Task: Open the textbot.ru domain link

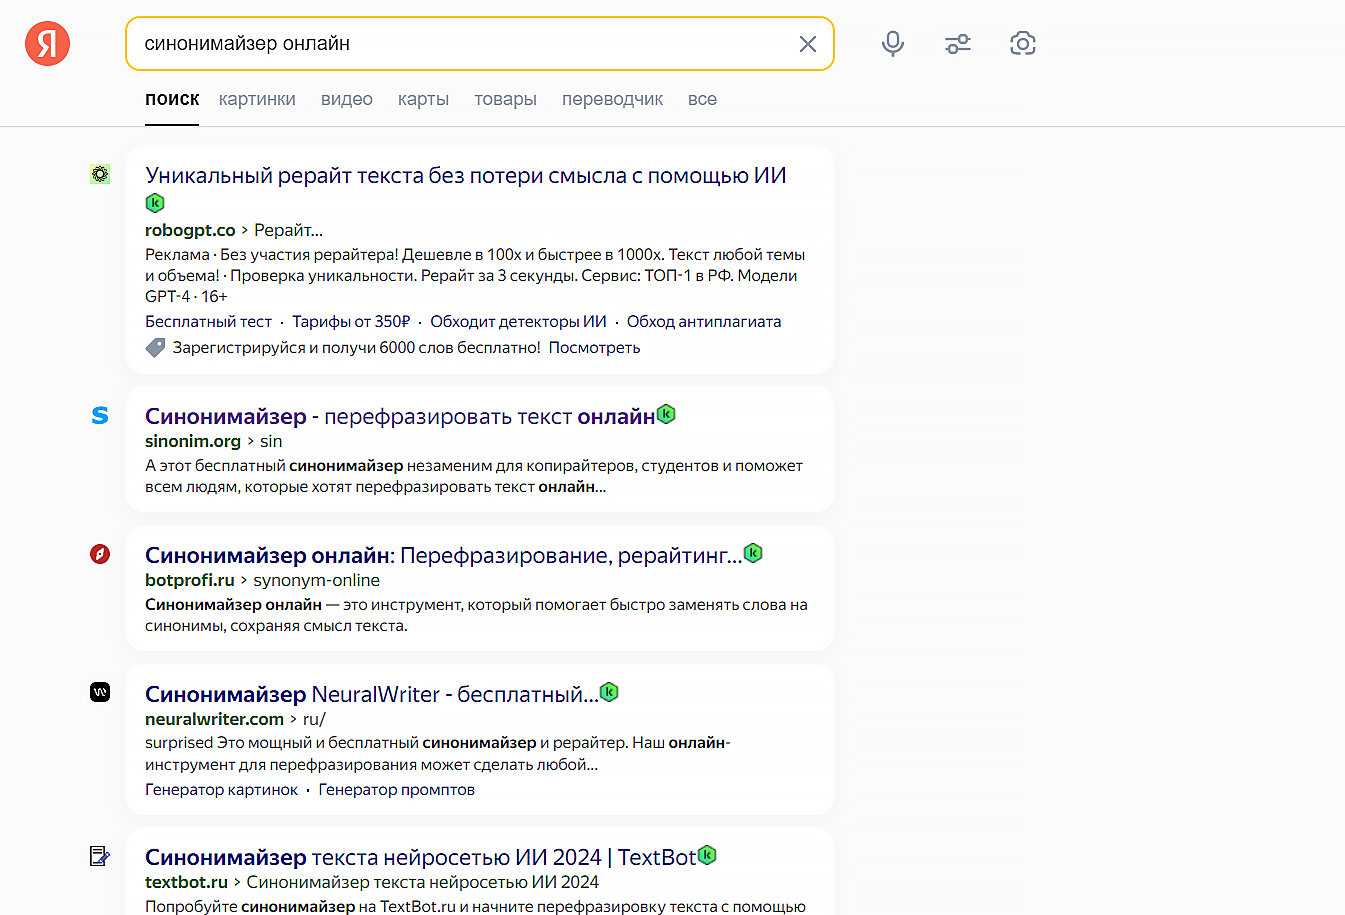Action: pyautogui.click(x=186, y=882)
